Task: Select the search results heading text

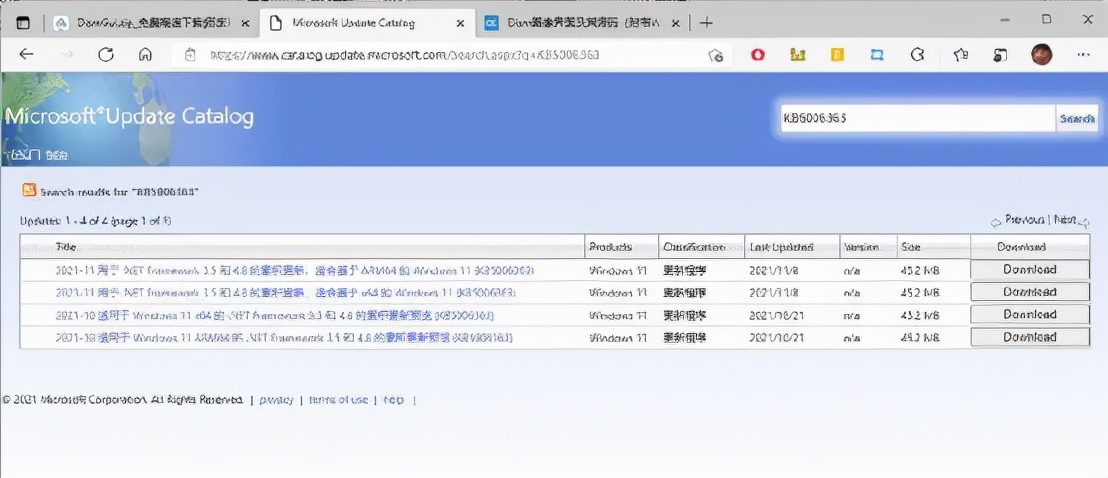Action: (119, 191)
